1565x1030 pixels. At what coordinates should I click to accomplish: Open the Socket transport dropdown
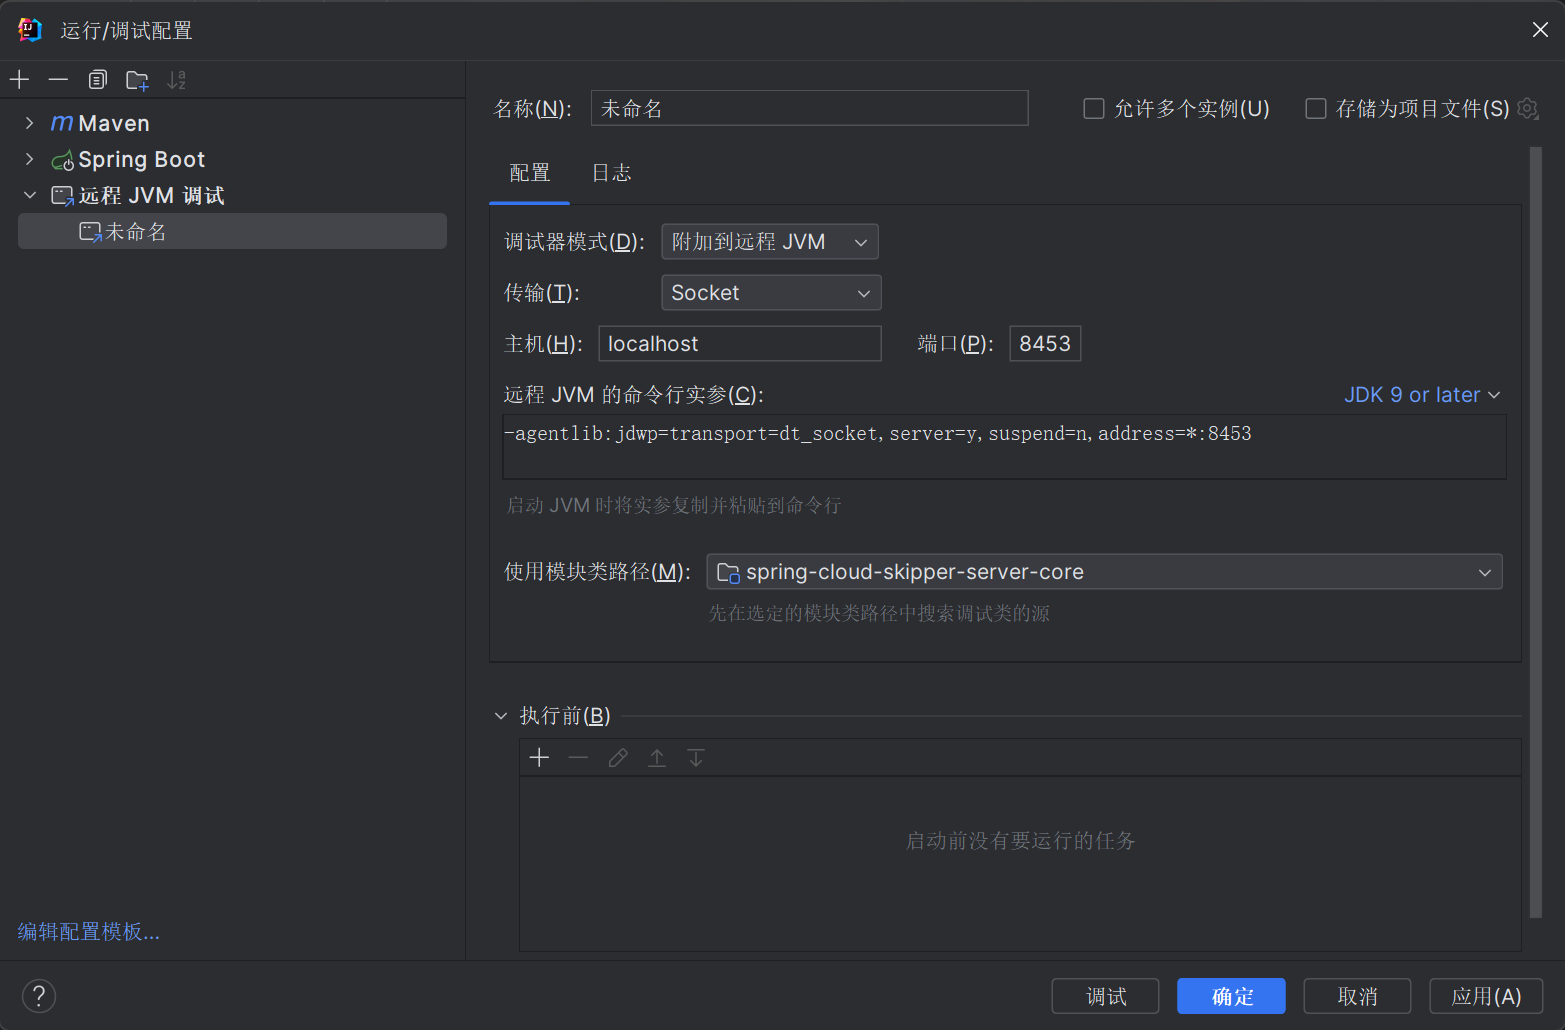coord(770,293)
